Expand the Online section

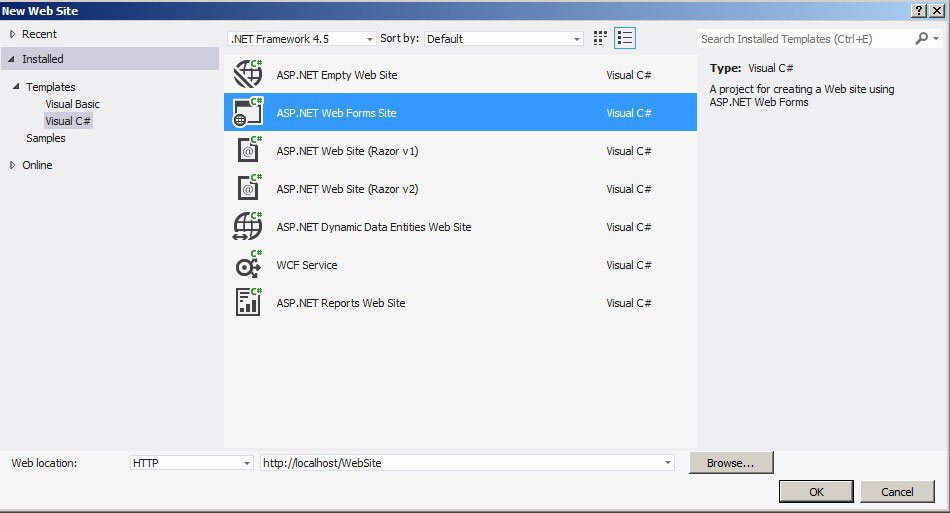click(12, 165)
